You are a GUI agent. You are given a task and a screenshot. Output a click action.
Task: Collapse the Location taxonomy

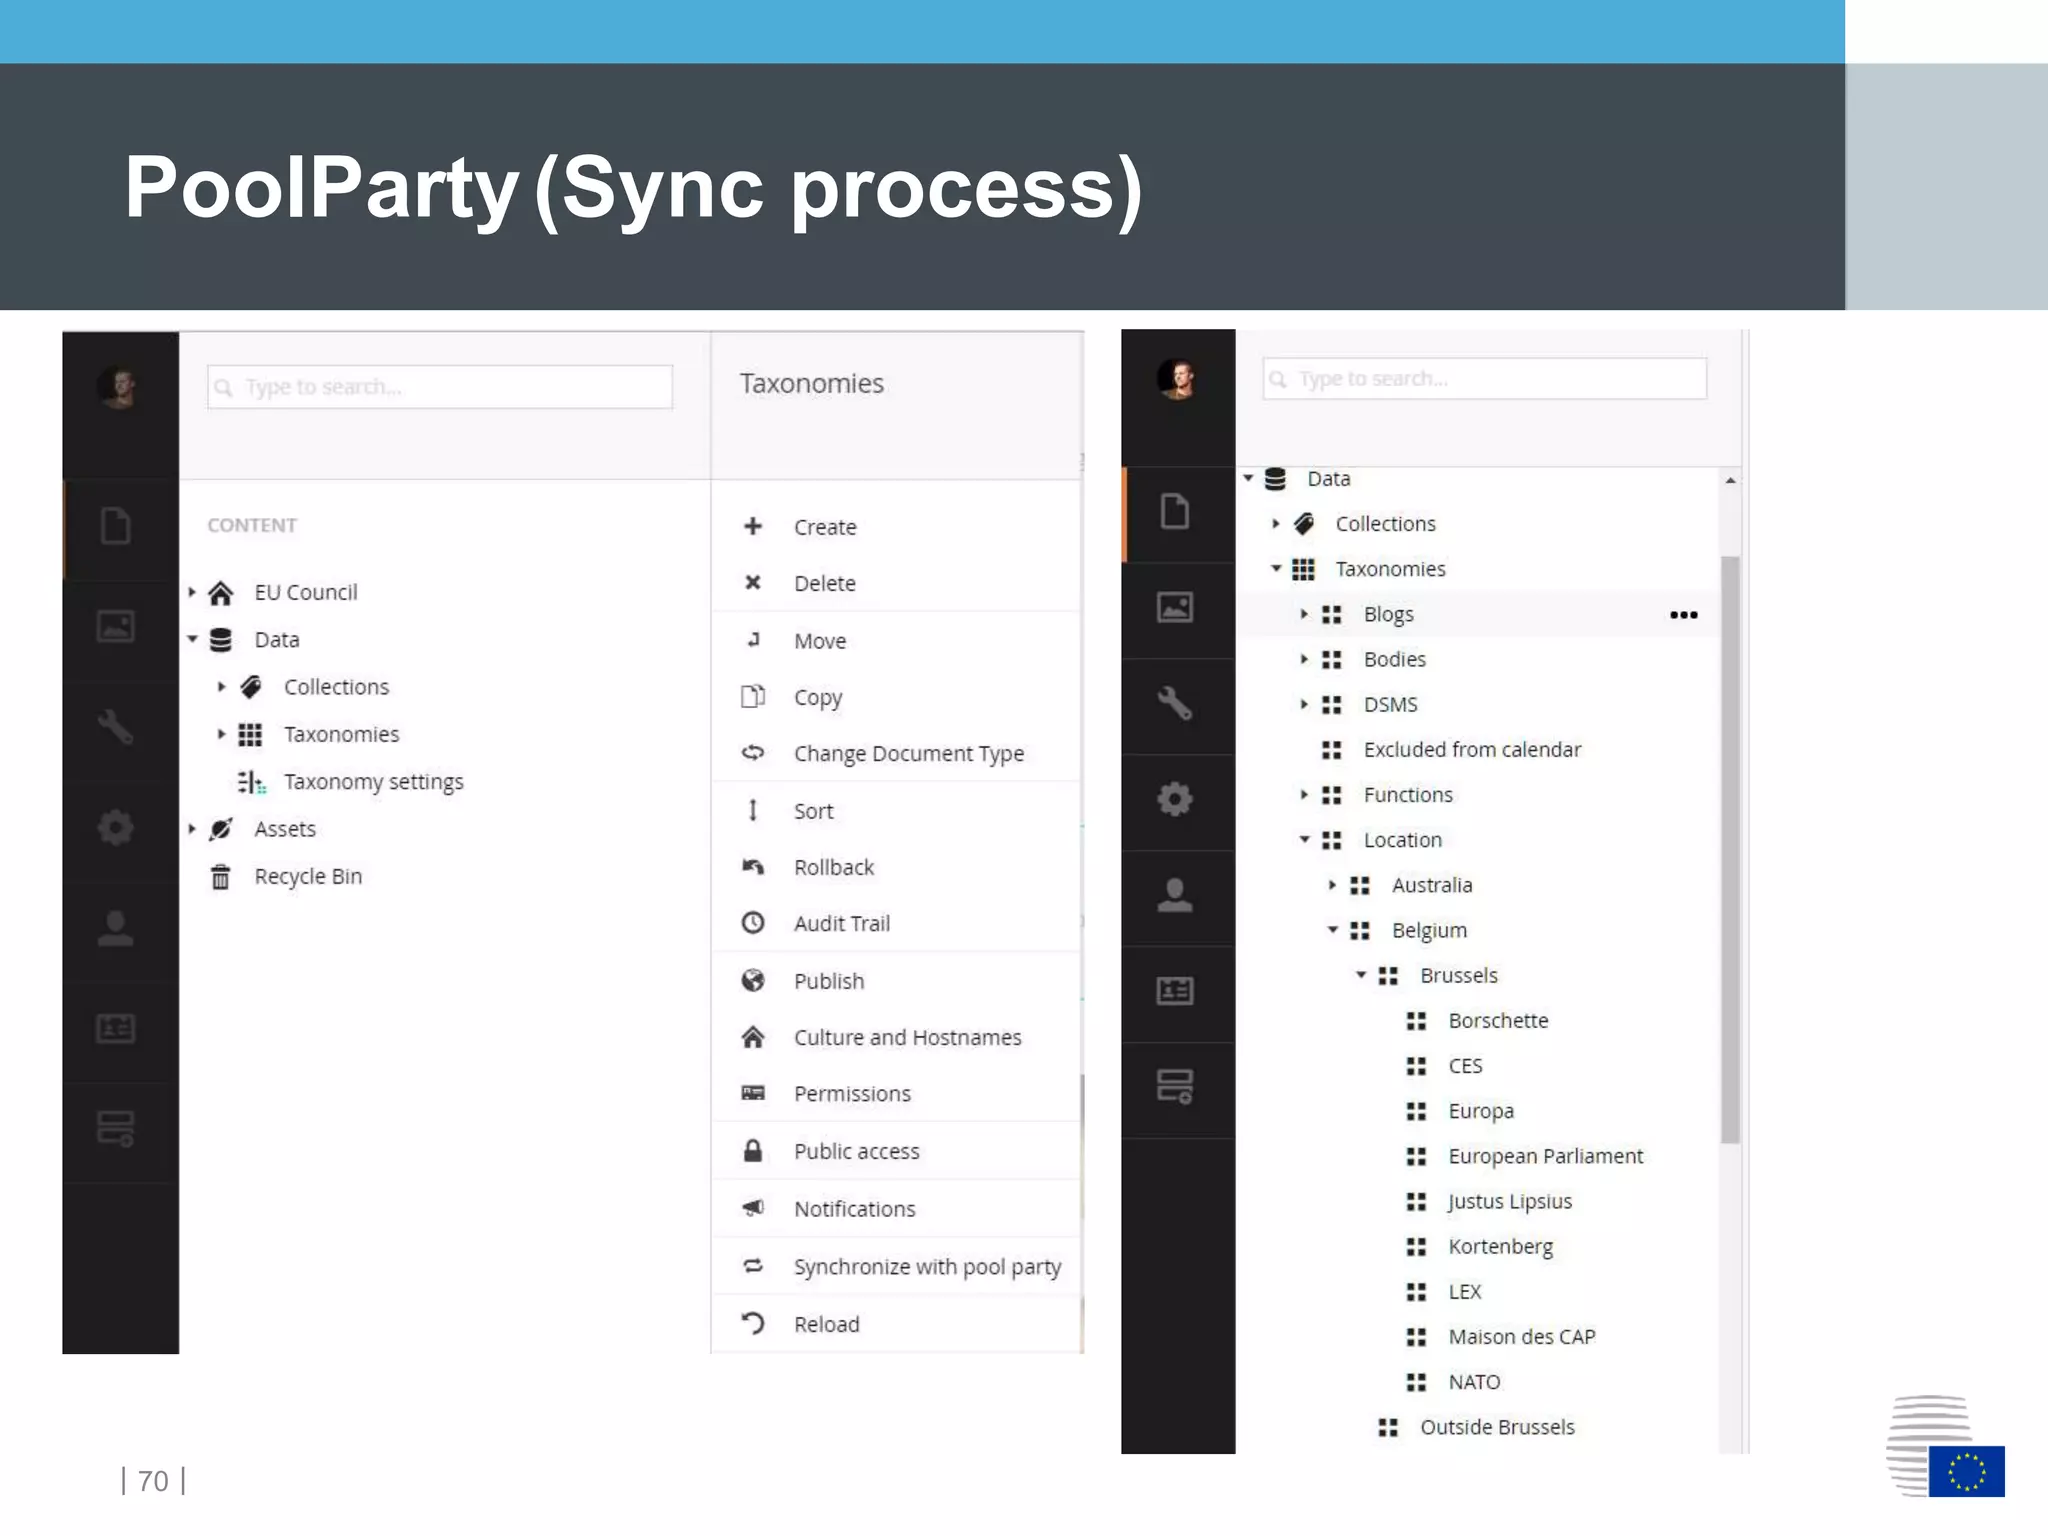coord(1304,839)
